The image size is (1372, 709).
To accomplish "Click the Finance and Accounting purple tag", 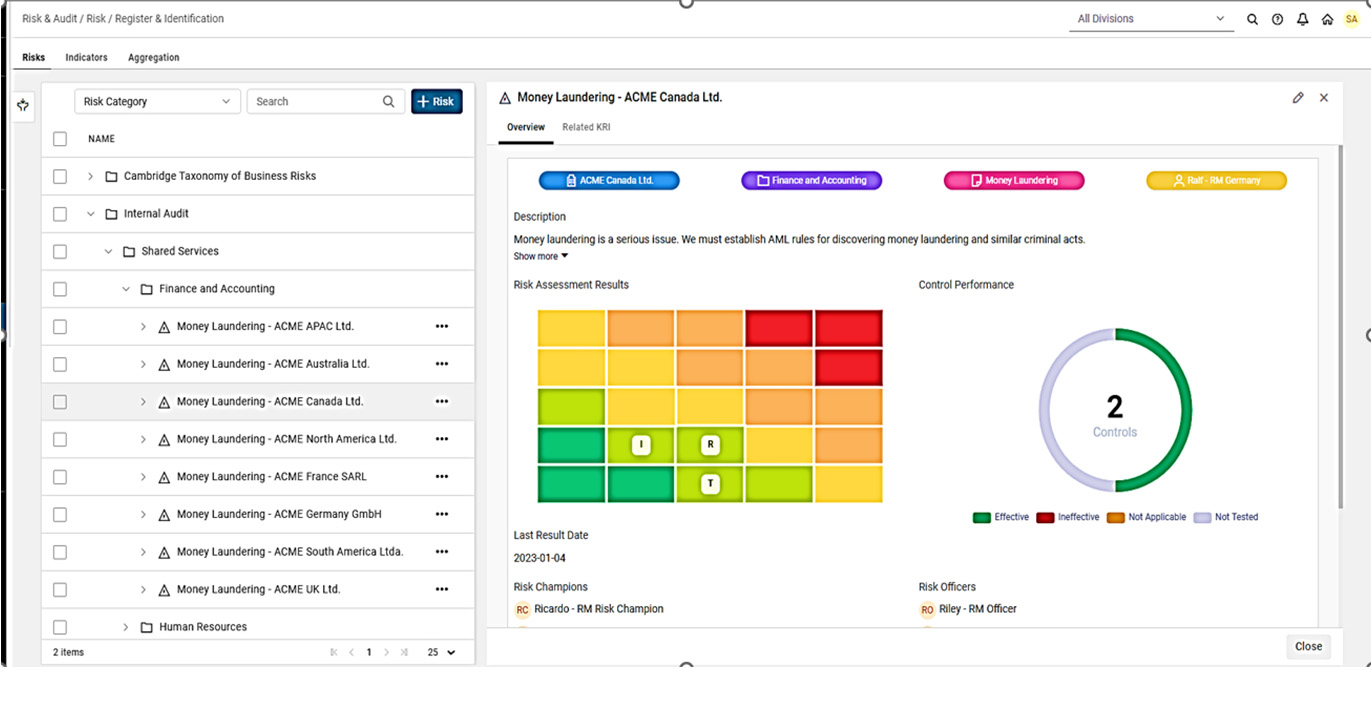I will point(811,181).
